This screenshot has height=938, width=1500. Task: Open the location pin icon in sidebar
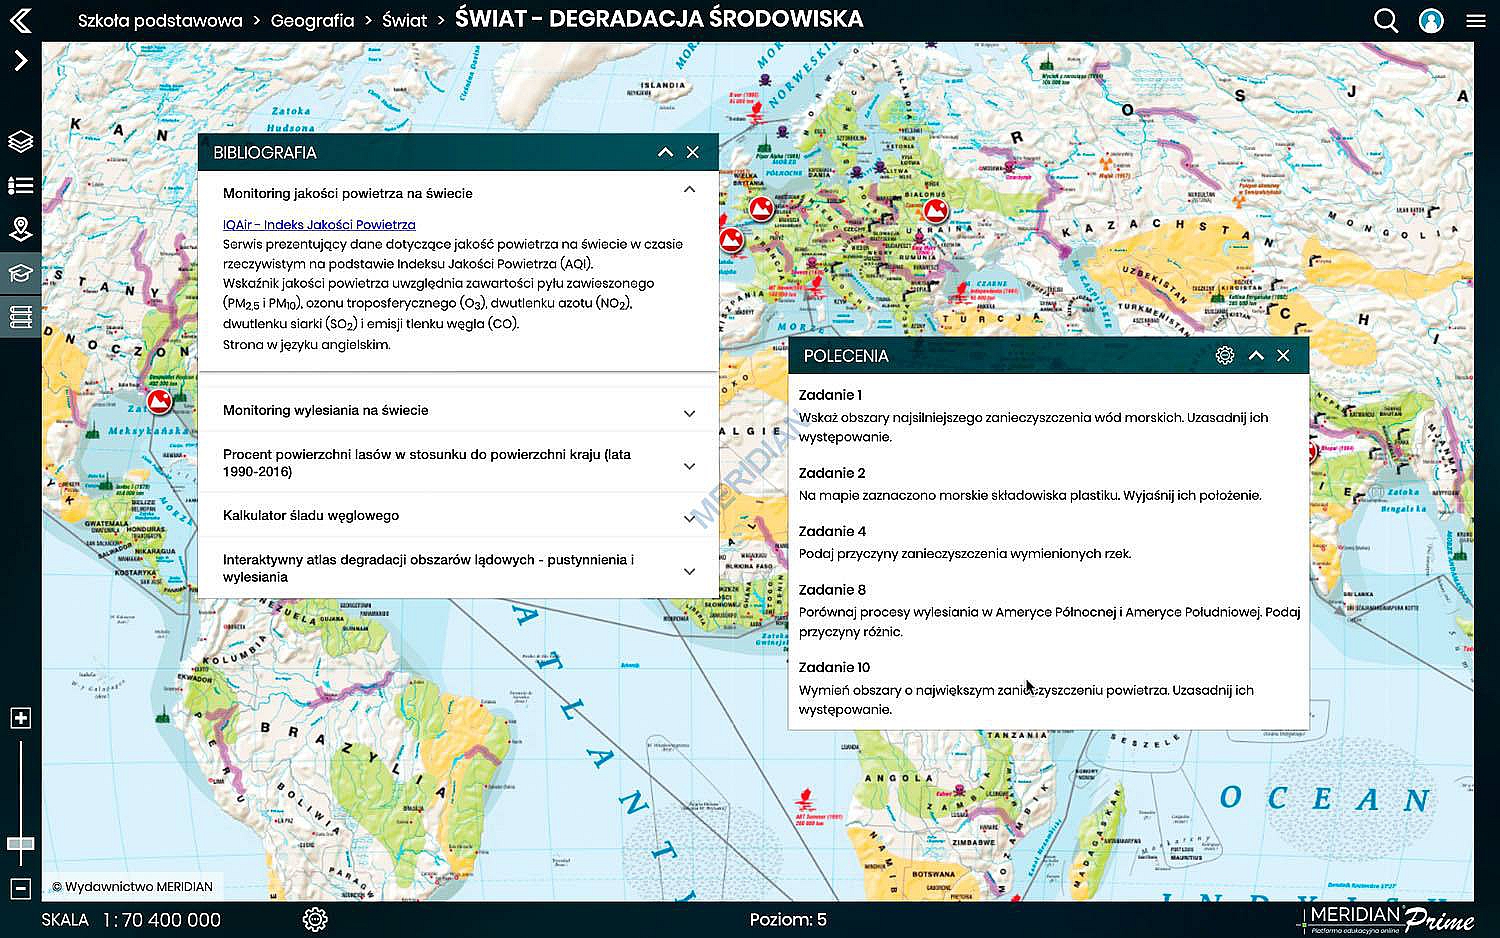[20, 229]
